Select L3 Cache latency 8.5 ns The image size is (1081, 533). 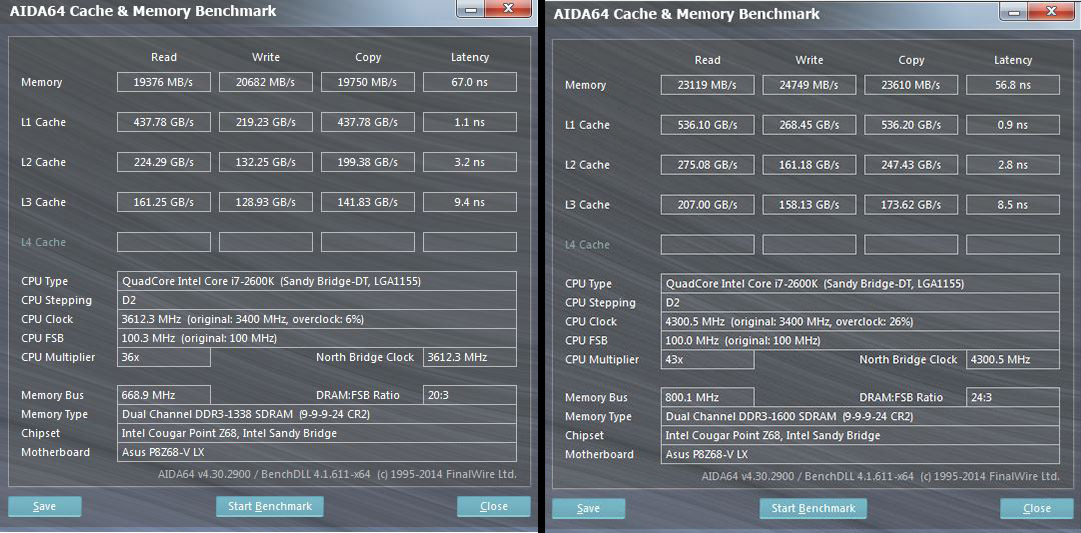(1013, 205)
